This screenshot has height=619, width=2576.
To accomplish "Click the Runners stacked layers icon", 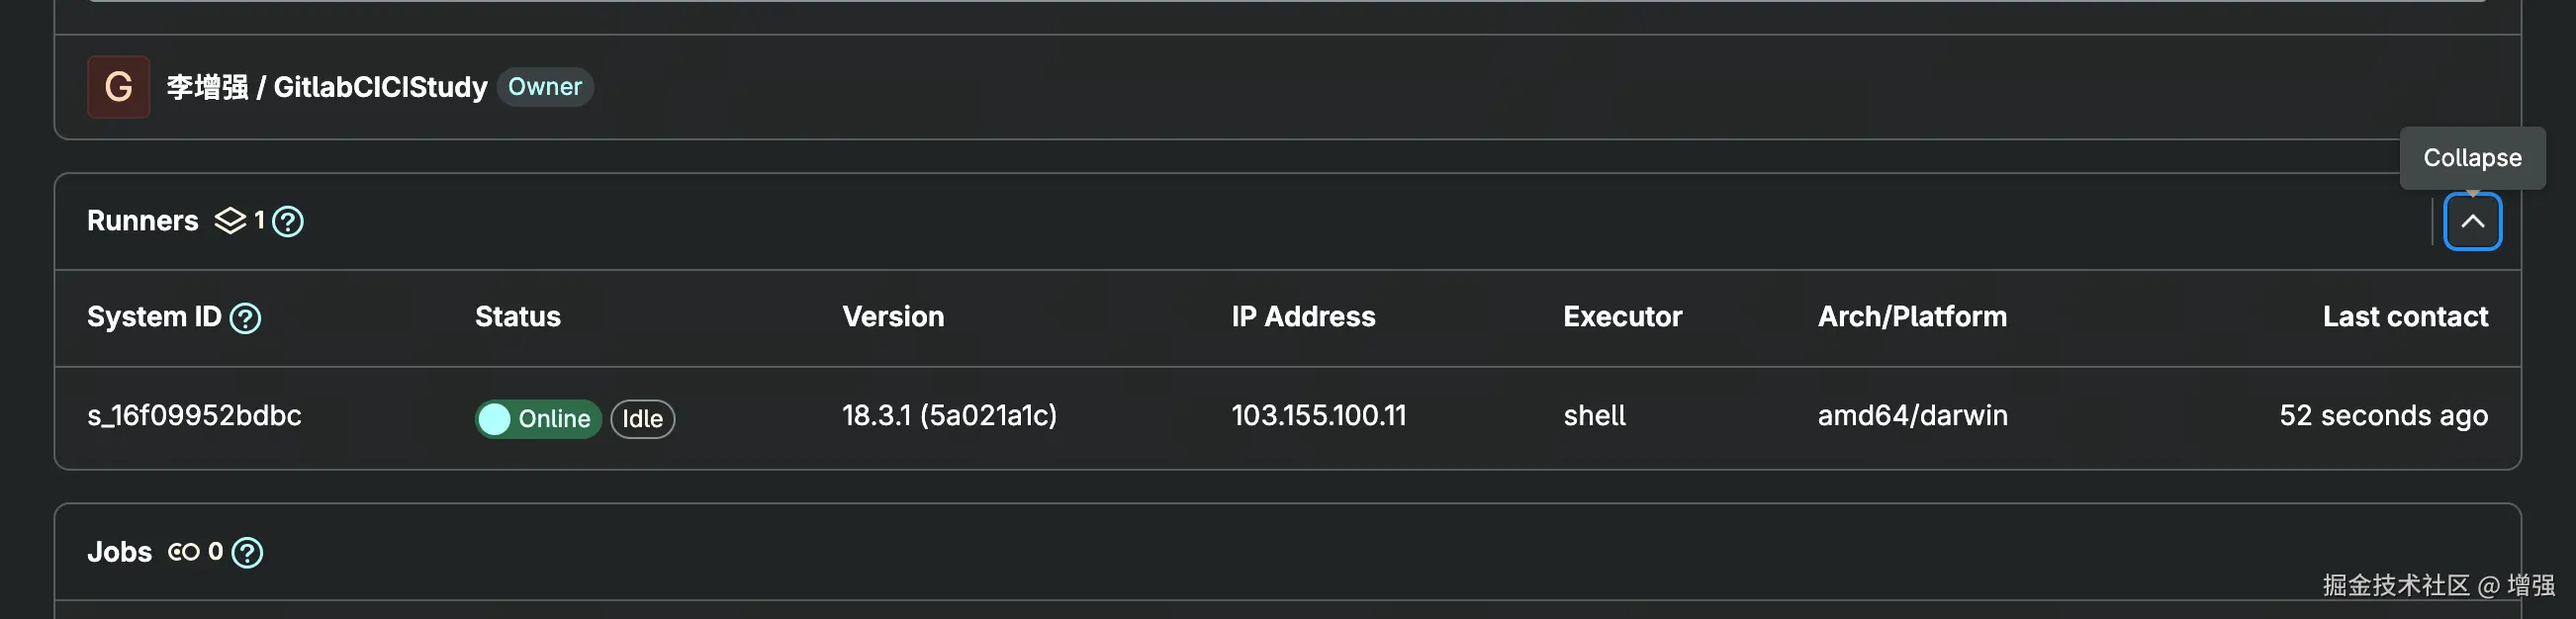I will 230,221.
